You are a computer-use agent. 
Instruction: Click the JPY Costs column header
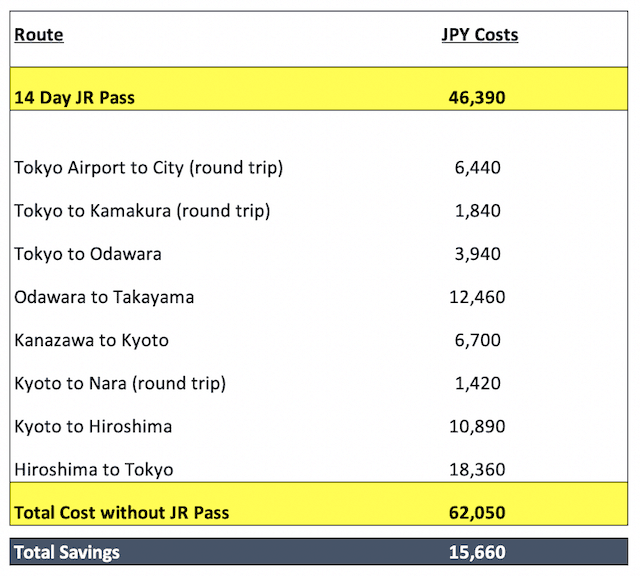pyautogui.click(x=480, y=35)
